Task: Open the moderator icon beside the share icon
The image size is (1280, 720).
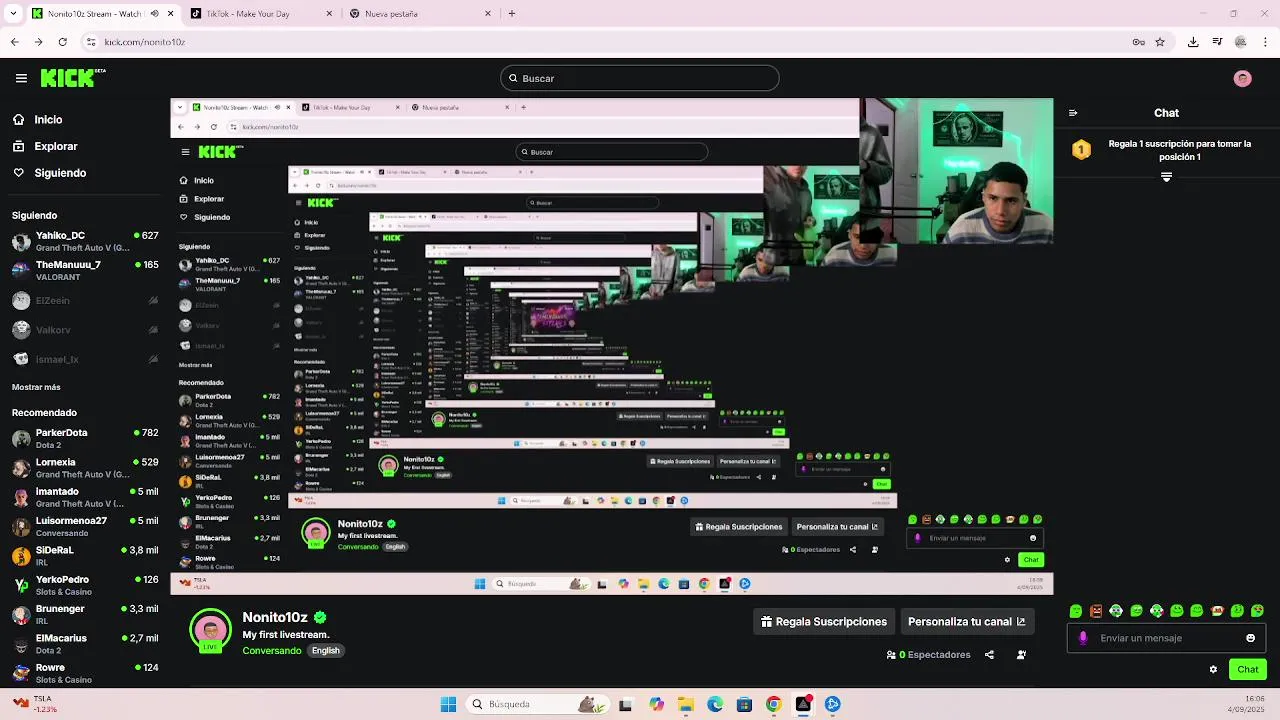Action: (1021, 655)
